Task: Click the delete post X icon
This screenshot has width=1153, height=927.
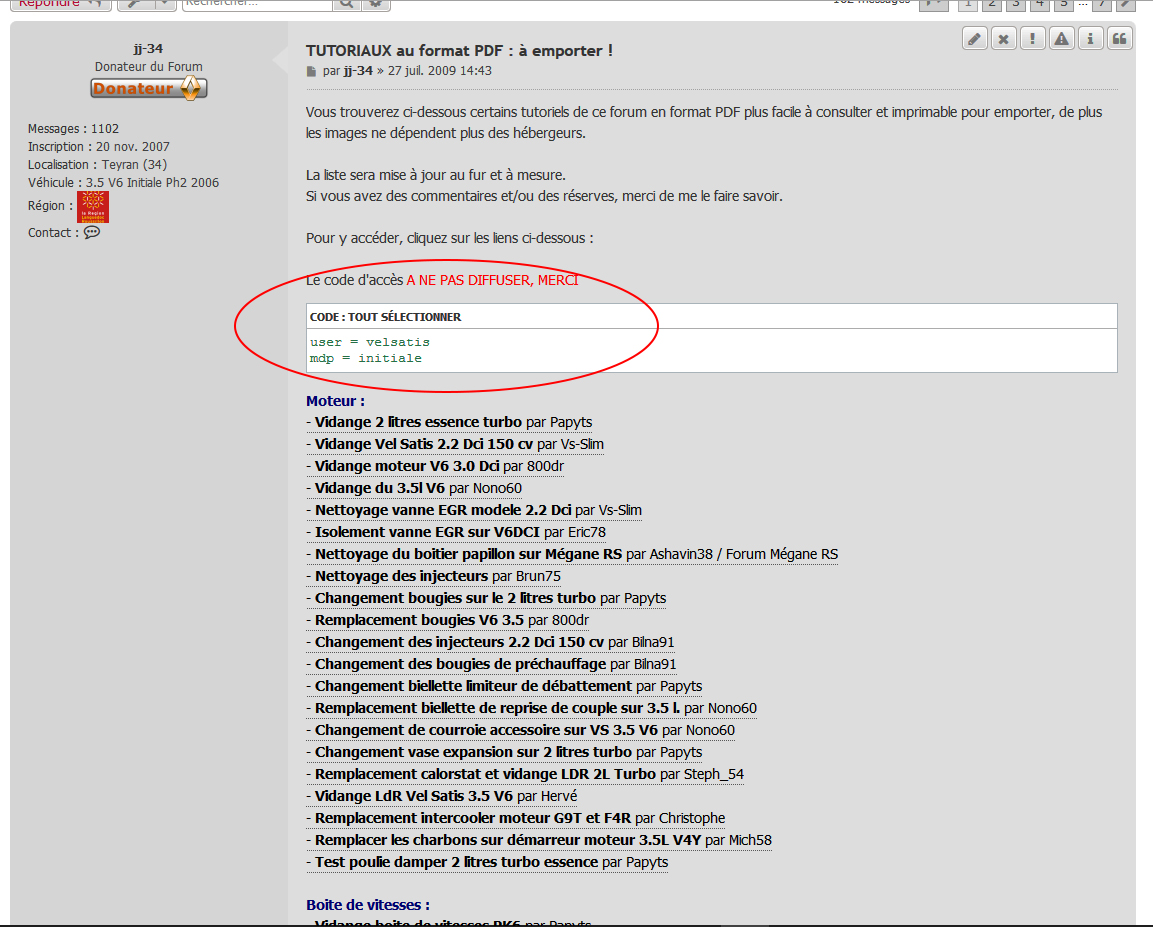Action: [x=1004, y=39]
